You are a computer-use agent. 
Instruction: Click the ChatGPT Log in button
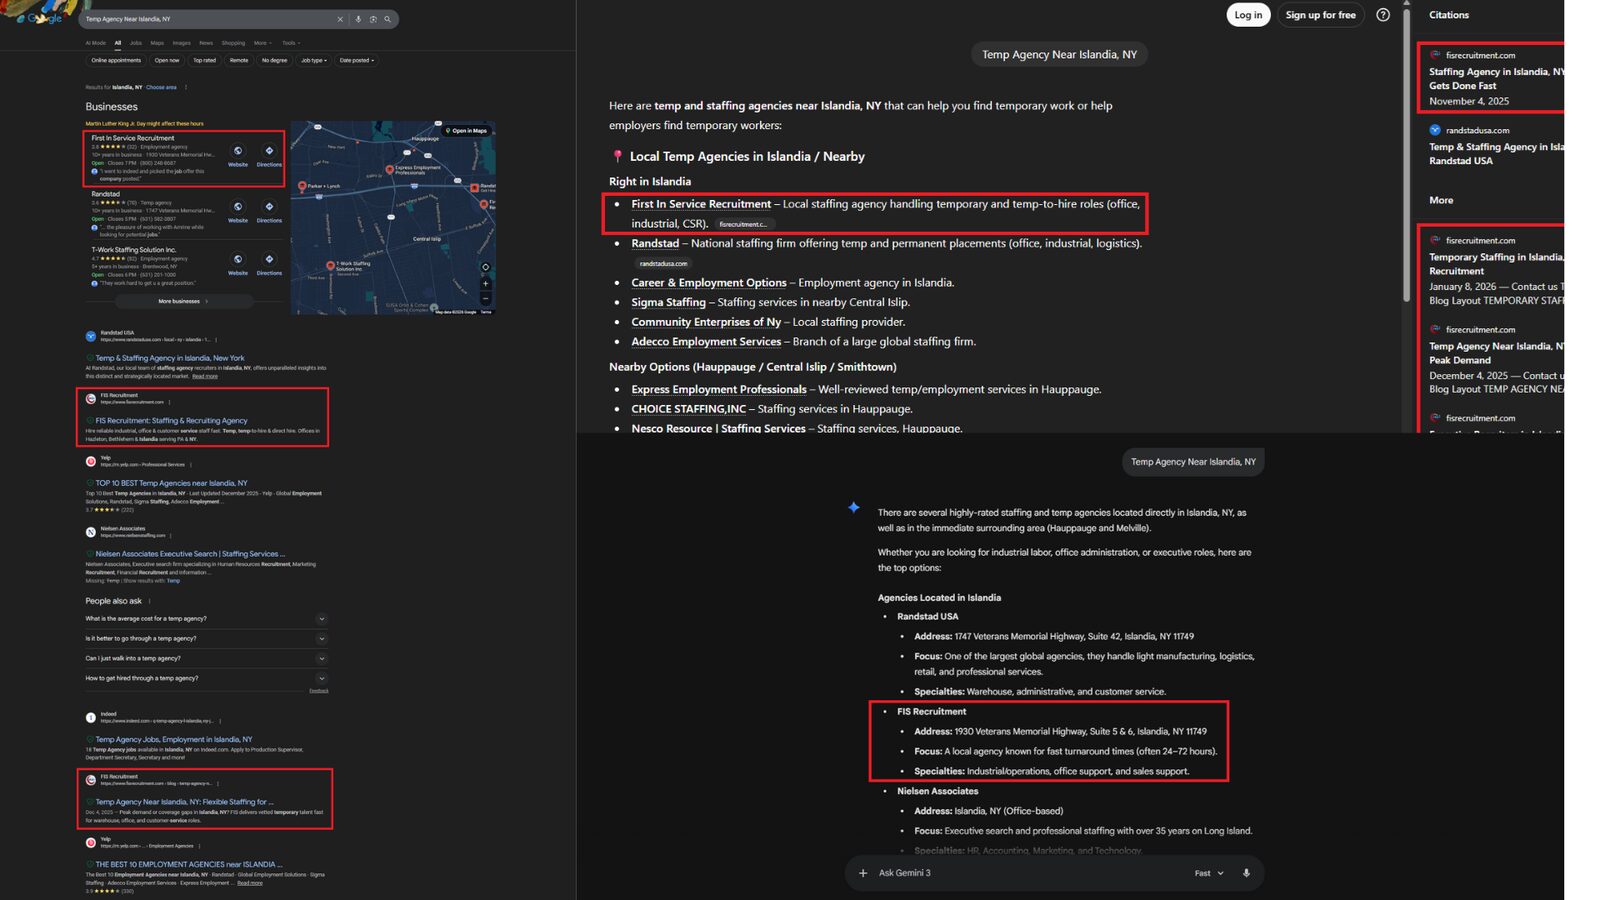point(1248,15)
